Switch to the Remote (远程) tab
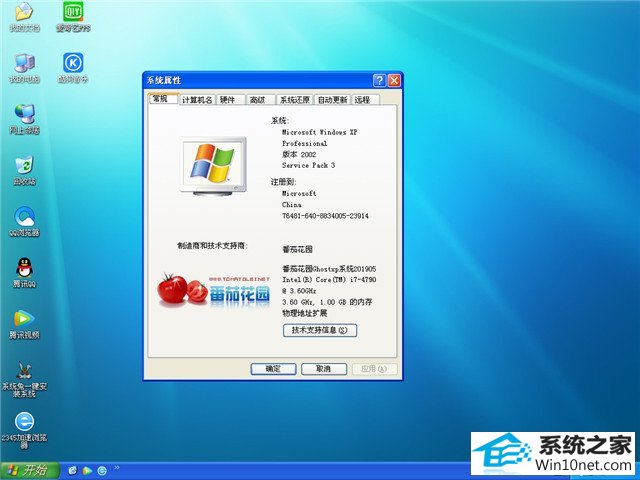 coord(365,100)
